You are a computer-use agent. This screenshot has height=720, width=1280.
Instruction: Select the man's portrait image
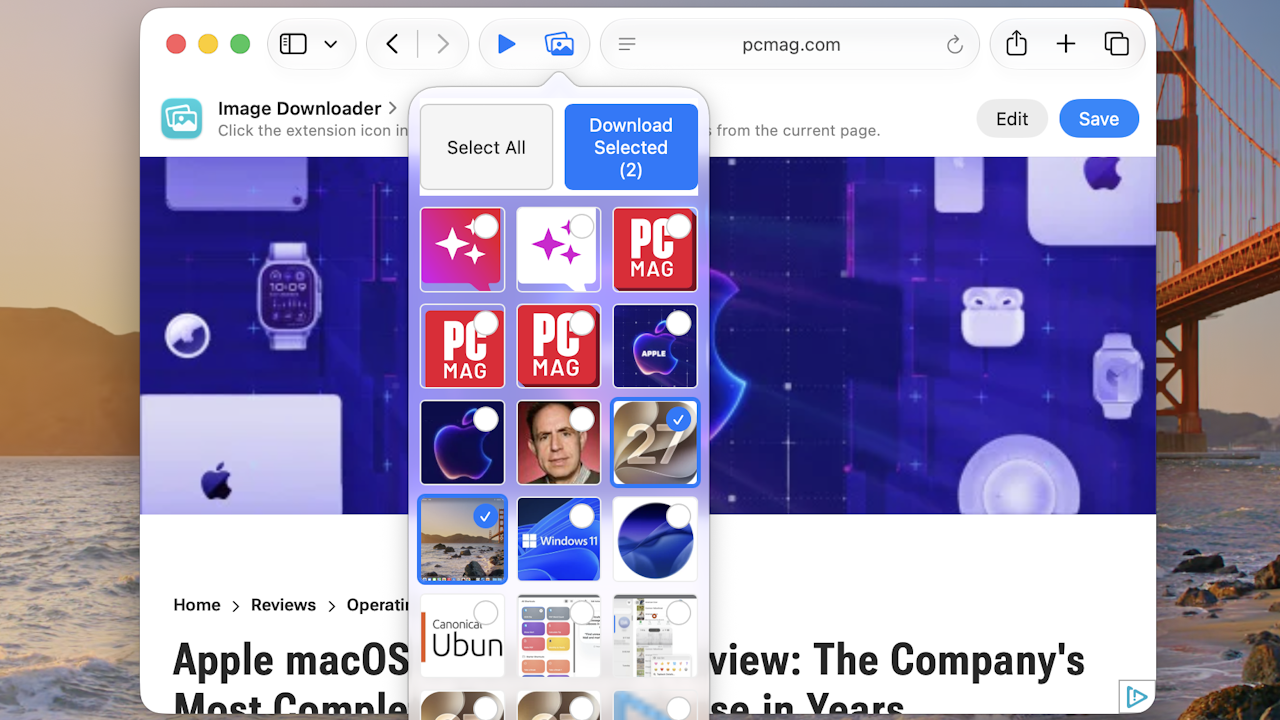click(x=558, y=442)
